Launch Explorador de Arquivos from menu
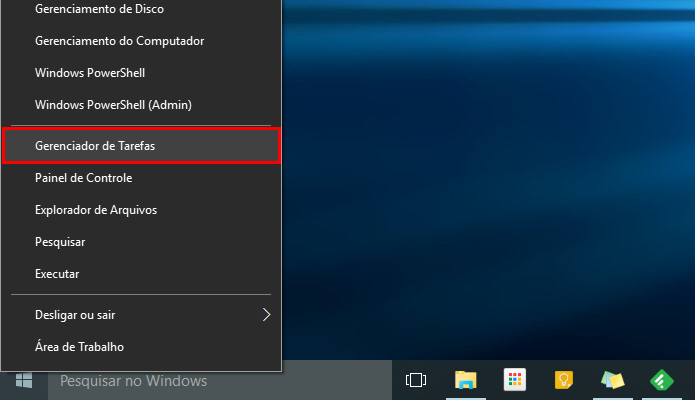This screenshot has height=400, width=695. pos(141,210)
